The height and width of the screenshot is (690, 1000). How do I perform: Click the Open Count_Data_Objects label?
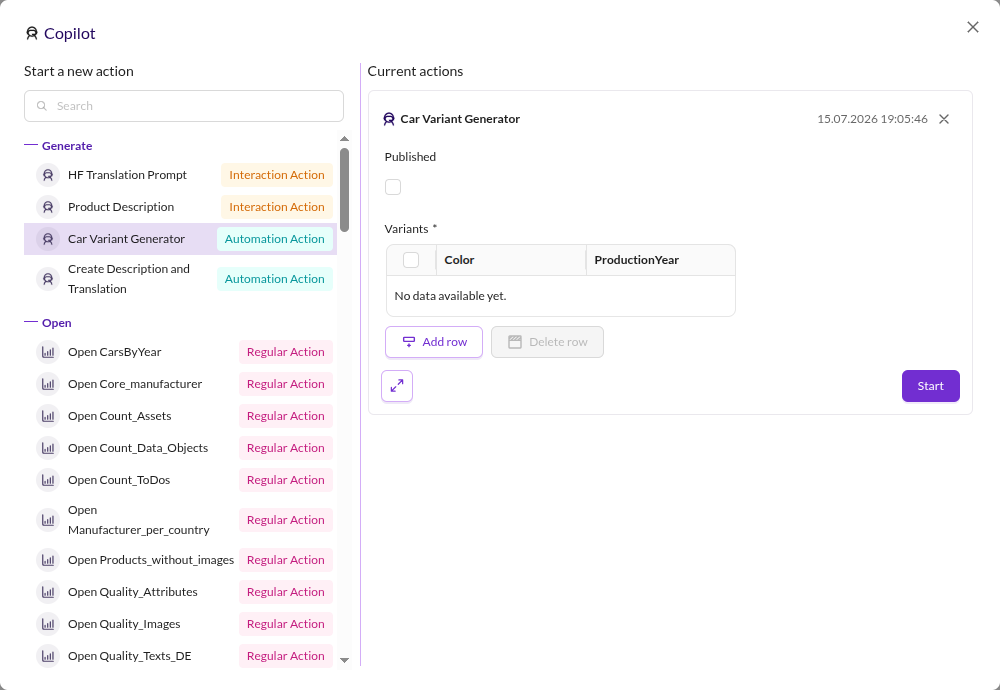coord(138,448)
